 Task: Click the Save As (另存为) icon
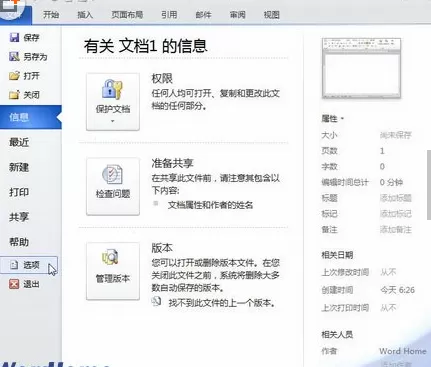coord(14,56)
